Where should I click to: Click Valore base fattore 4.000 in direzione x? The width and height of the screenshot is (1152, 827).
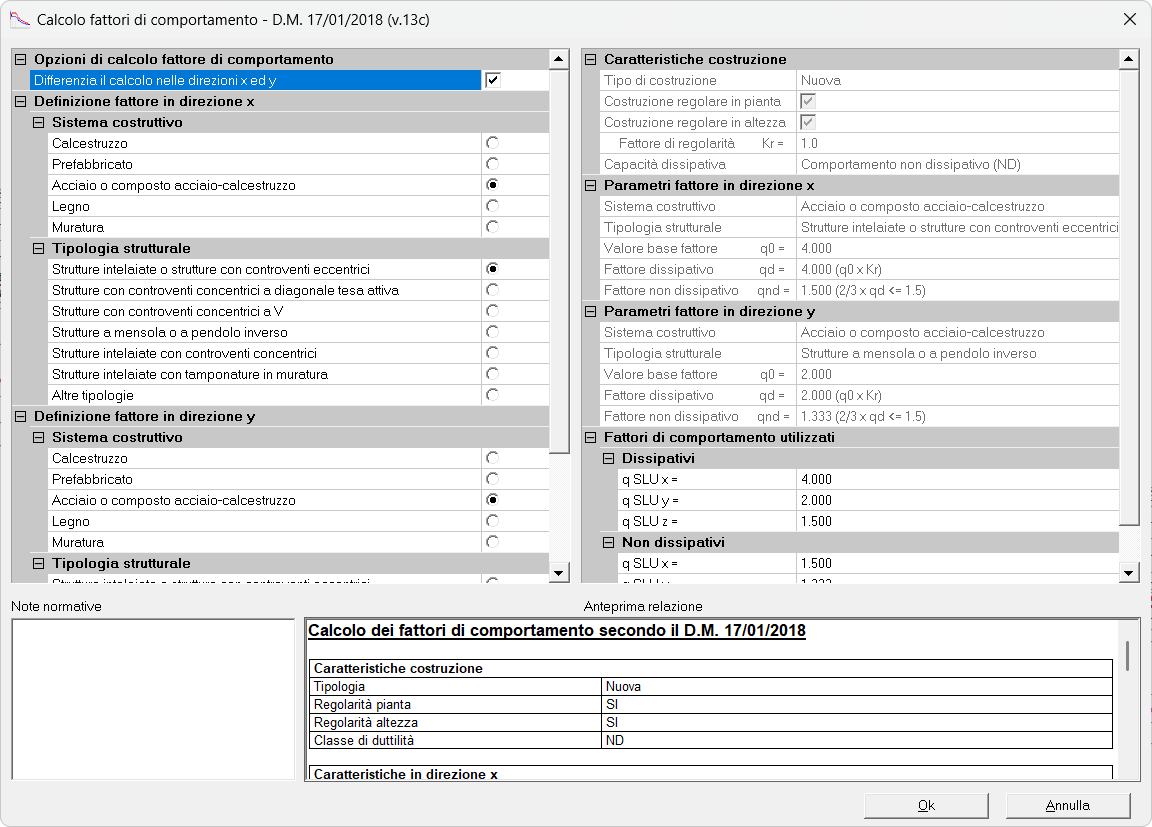tap(957, 249)
